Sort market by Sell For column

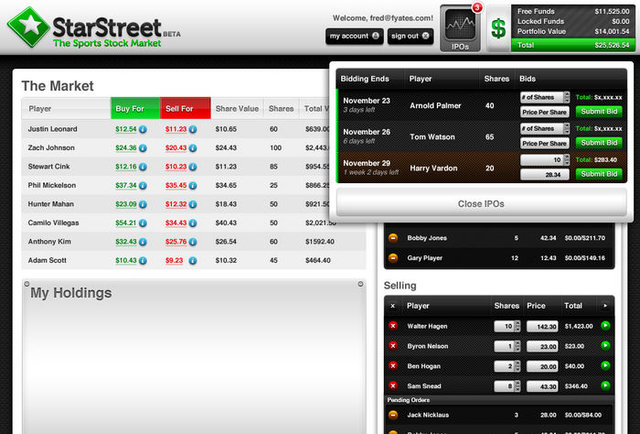pos(185,108)
